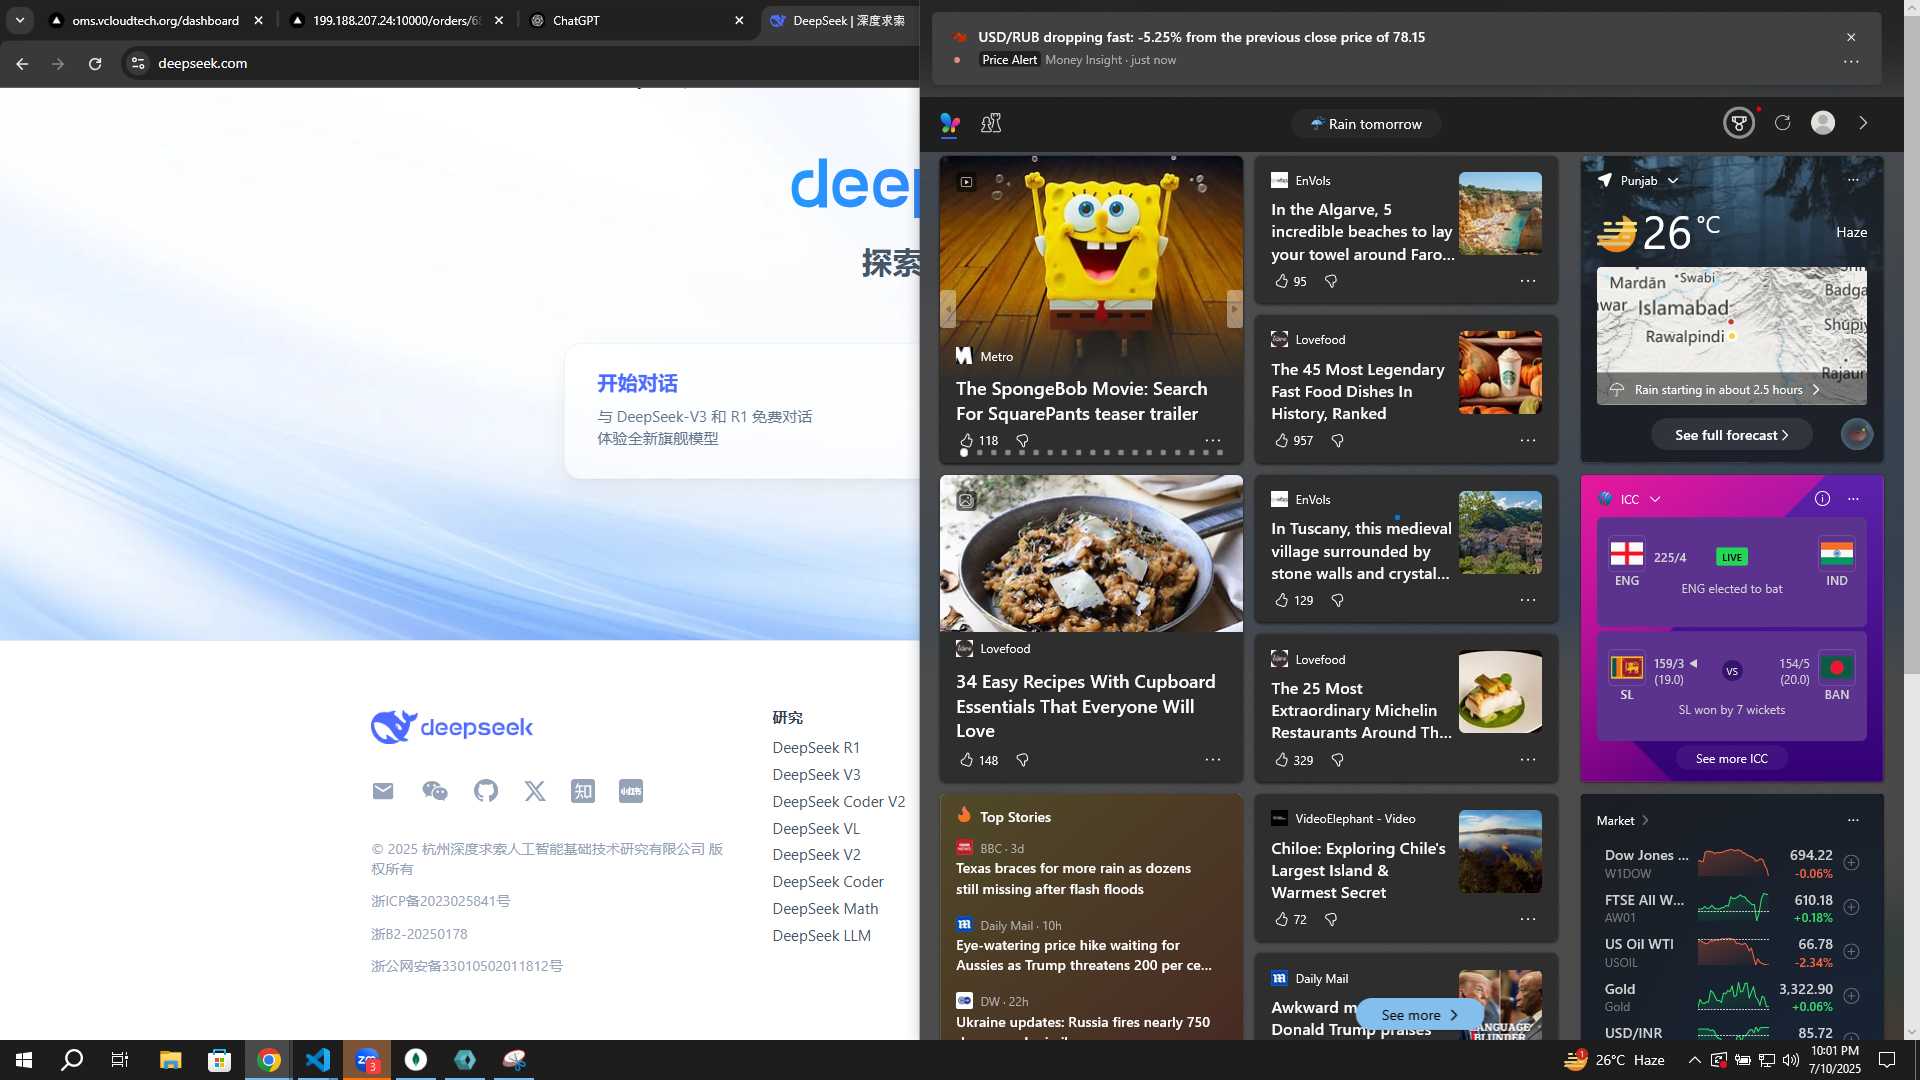Go to previous slide on SpongeBob carousel
This screenshot has height=1080, width=1920.
(x=948, y=309)
